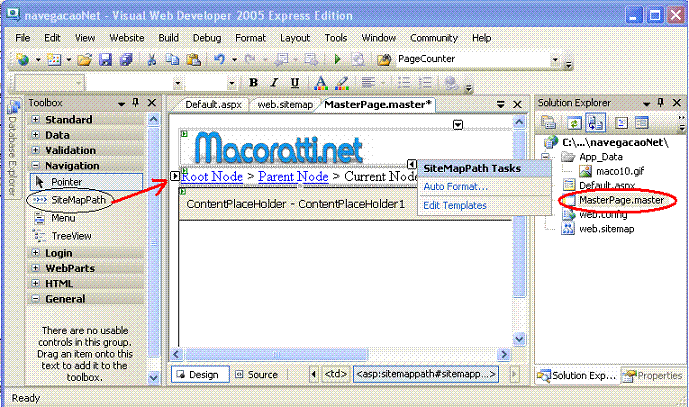Pin the Solution Explorer panel
The width and height of the screenshot is (689, 407).
660,103
